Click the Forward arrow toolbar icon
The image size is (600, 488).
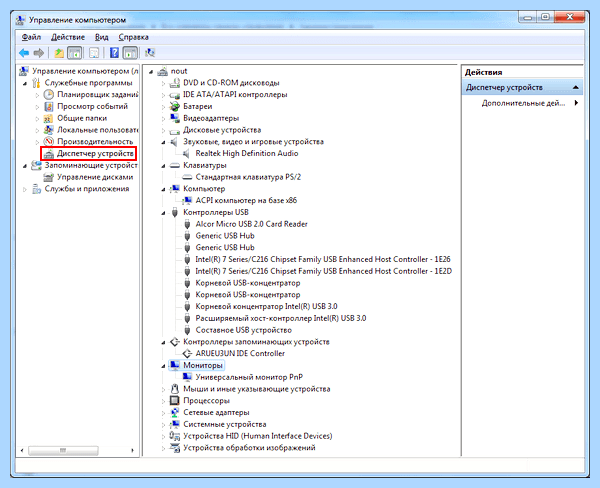pos(39,53)
